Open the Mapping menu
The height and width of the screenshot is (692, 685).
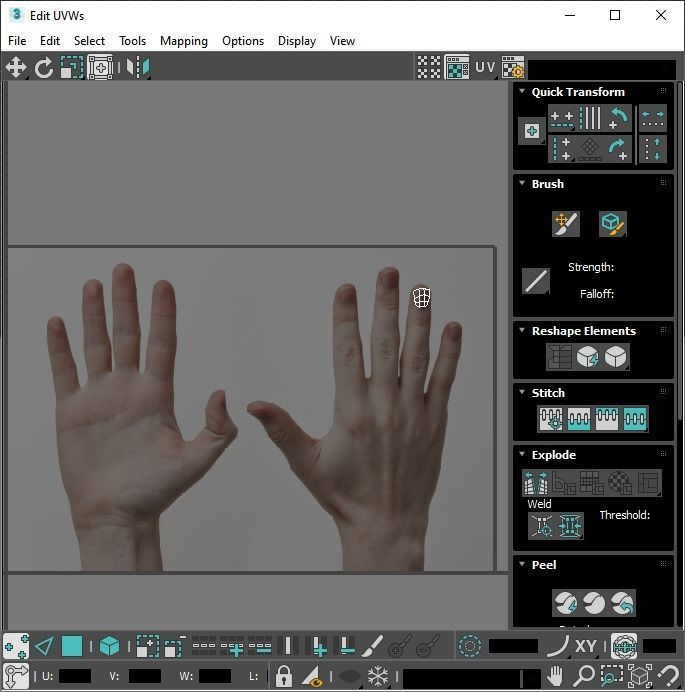click(184, 41)
